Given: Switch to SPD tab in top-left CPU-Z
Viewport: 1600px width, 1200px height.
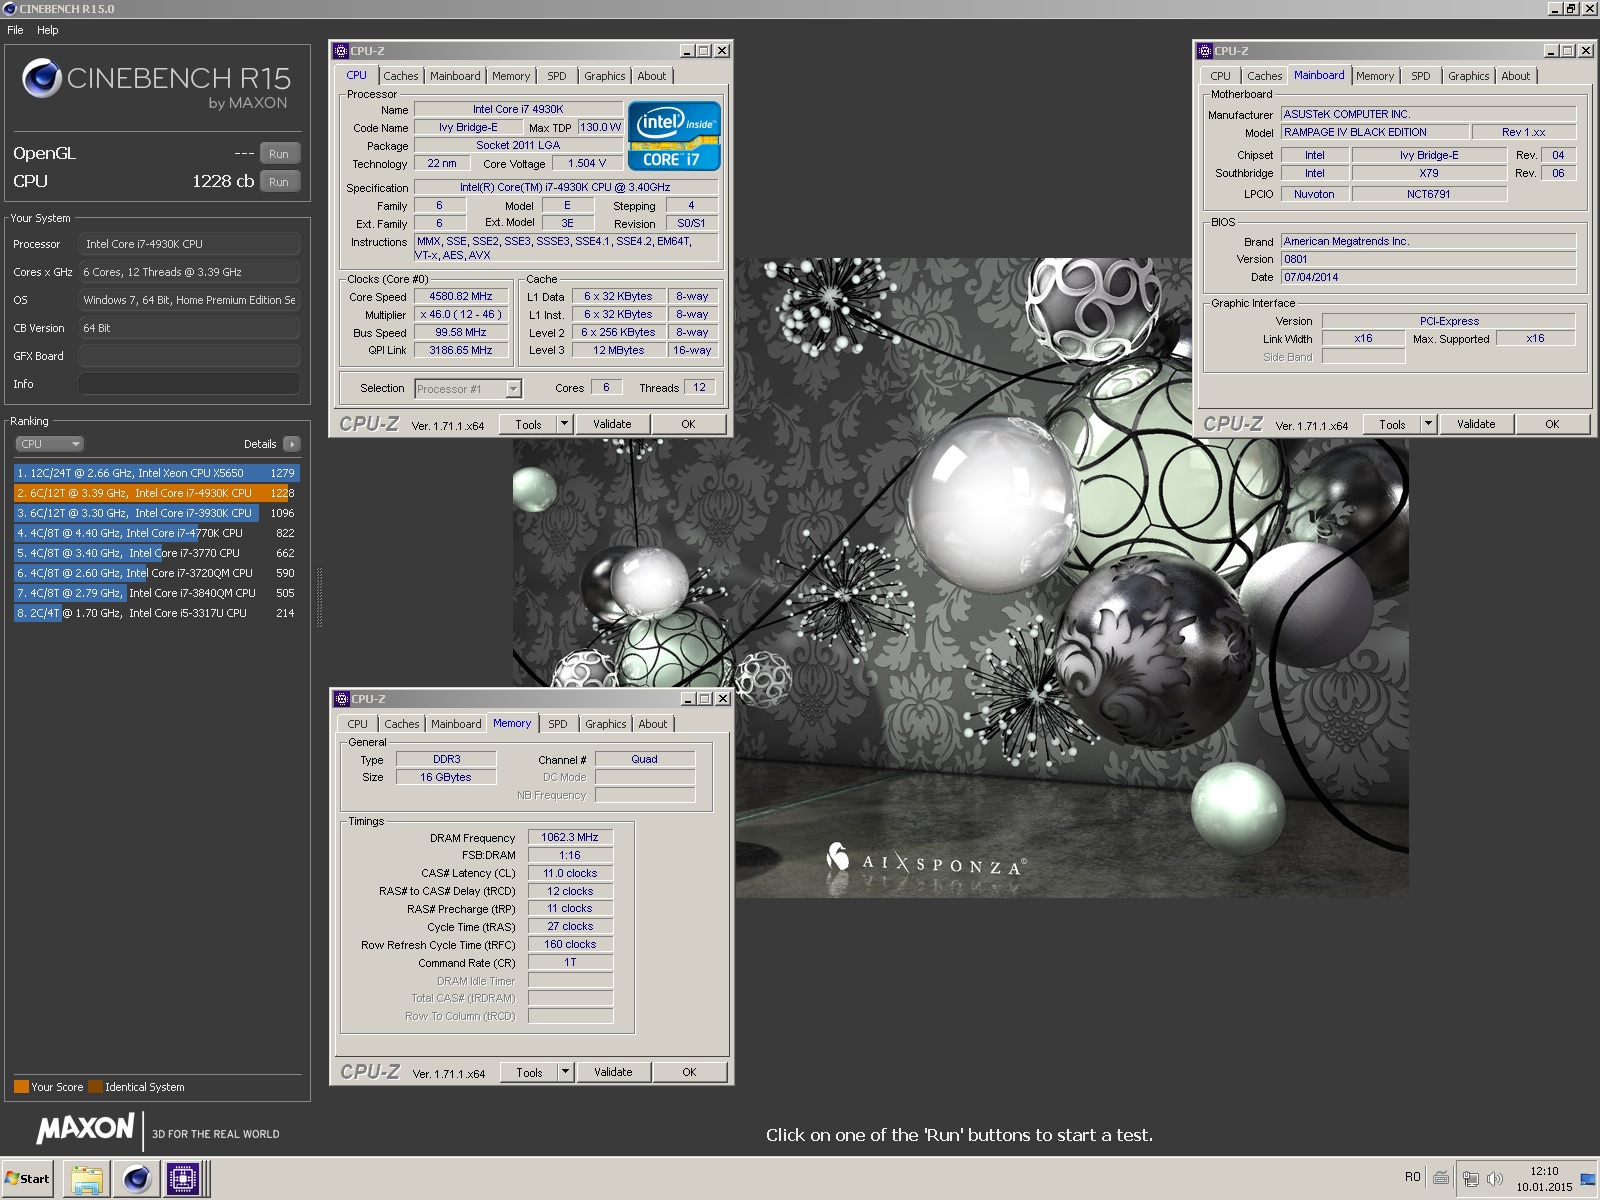Looking at the screenshot, I should pos(557,76).
